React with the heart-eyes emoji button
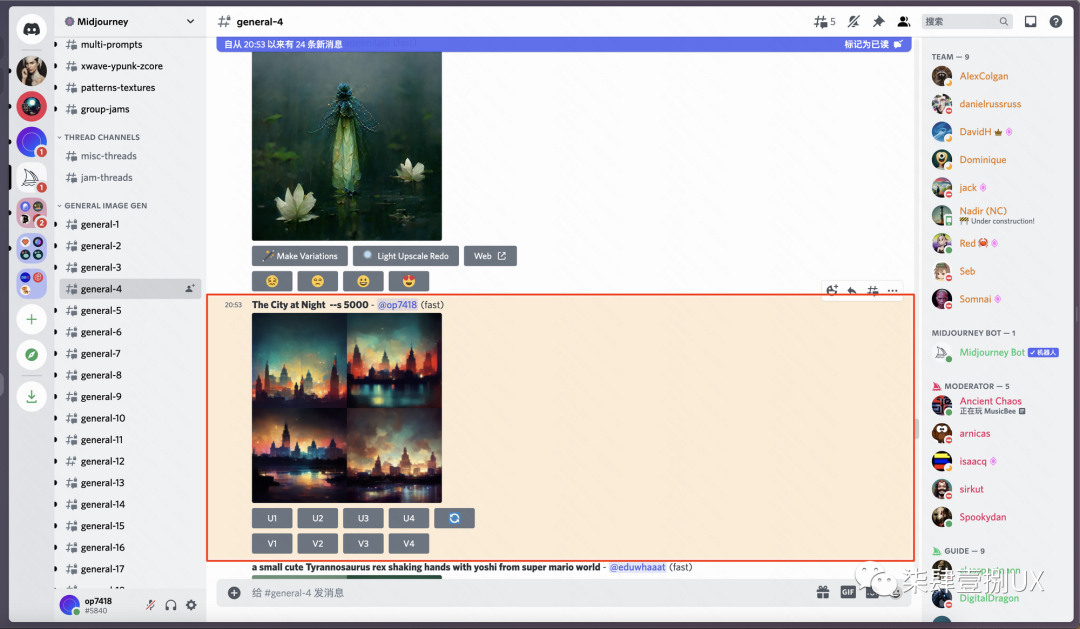The image size is (1080, 629). [409, 281]
